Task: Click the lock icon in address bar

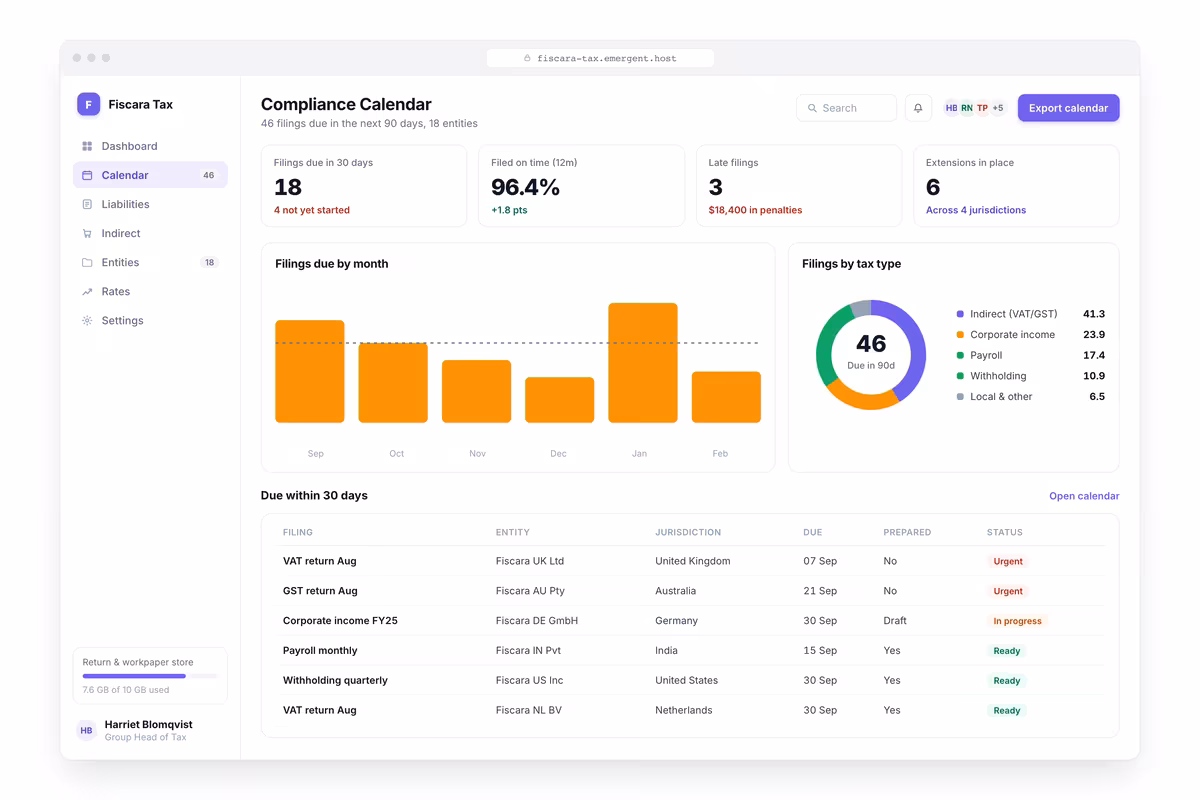Action: 527,58
